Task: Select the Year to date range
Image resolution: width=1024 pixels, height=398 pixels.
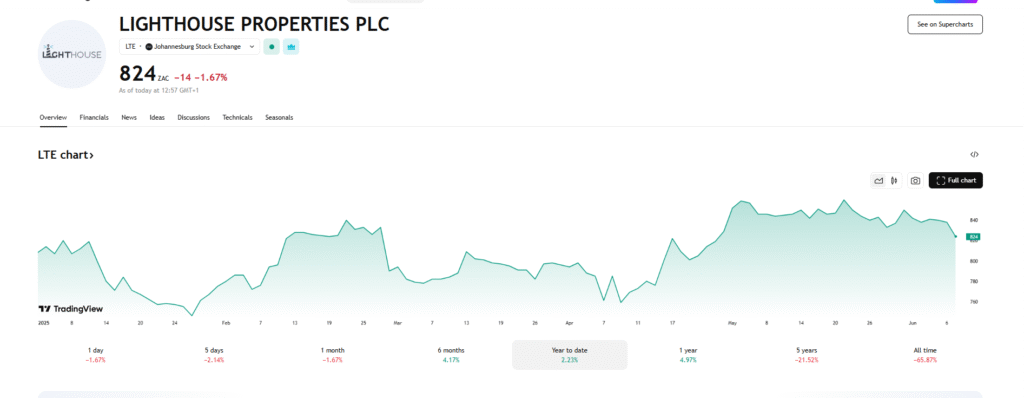Action: coord(569,355)
